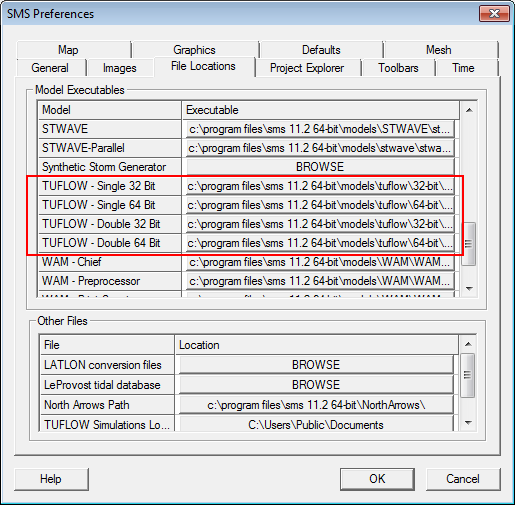This screenshot has width=515, height=505.
Task: Click Other Files scroll up arrow
Action: (x=468, y=344)
